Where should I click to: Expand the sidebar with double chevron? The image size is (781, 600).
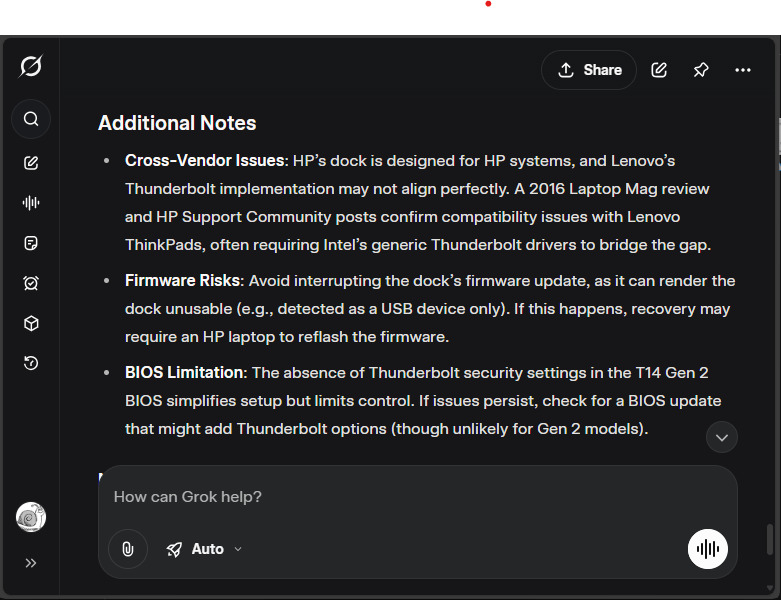(31, 563)
